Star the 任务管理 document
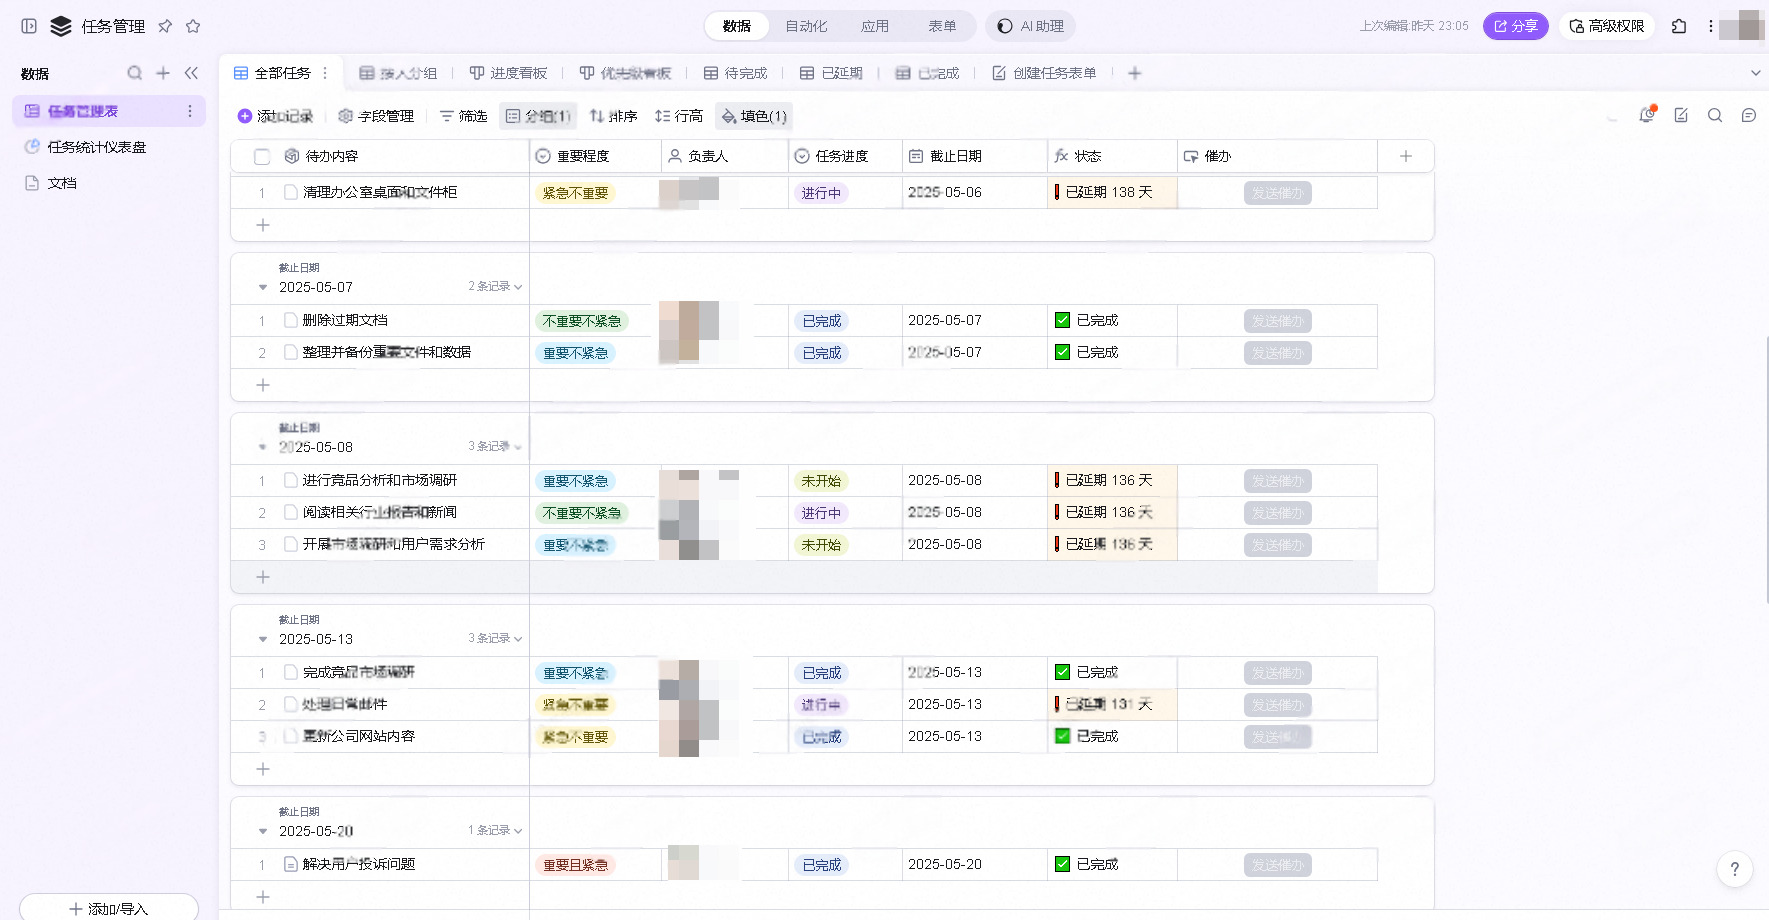Screen dimensions: 1769x920 pyautogui.click(x=193, y=26)
